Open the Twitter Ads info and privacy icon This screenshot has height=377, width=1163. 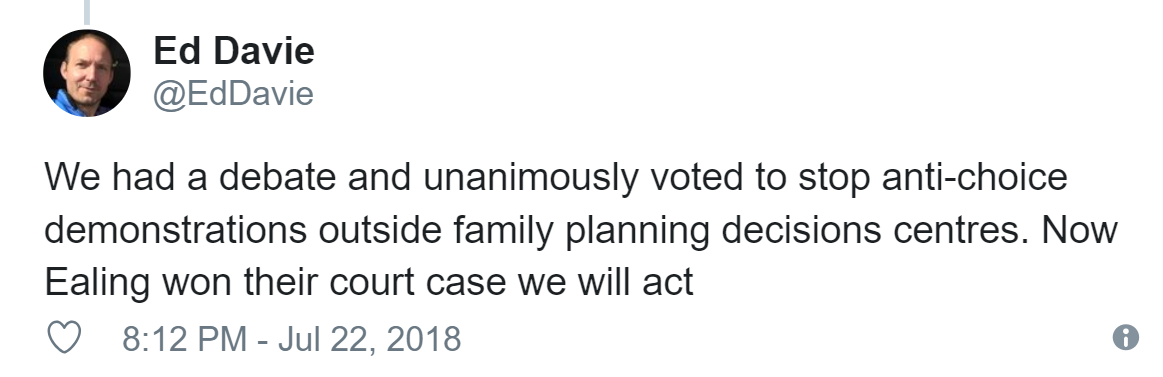(1125, 337)
